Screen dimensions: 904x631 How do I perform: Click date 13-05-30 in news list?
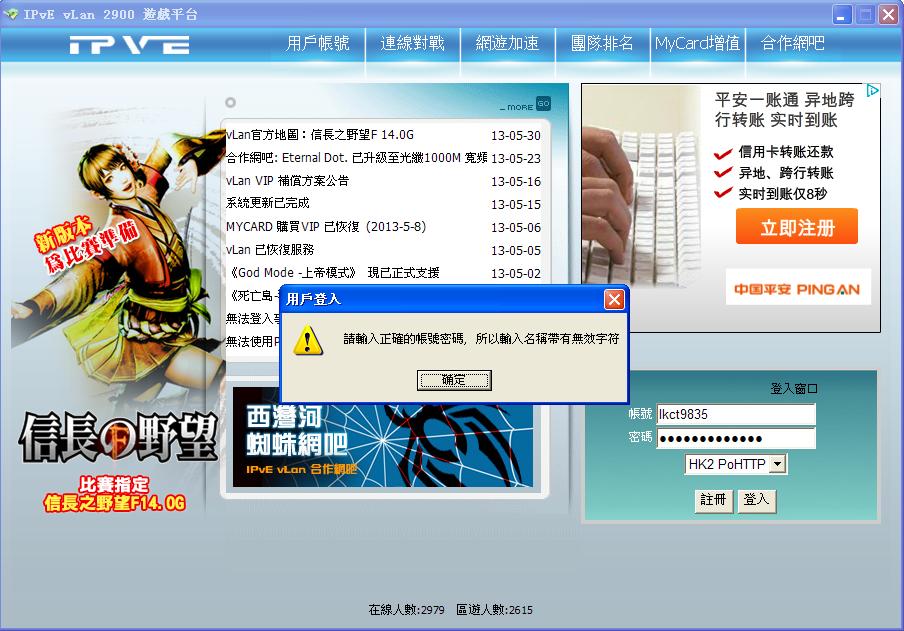[516, 136]
